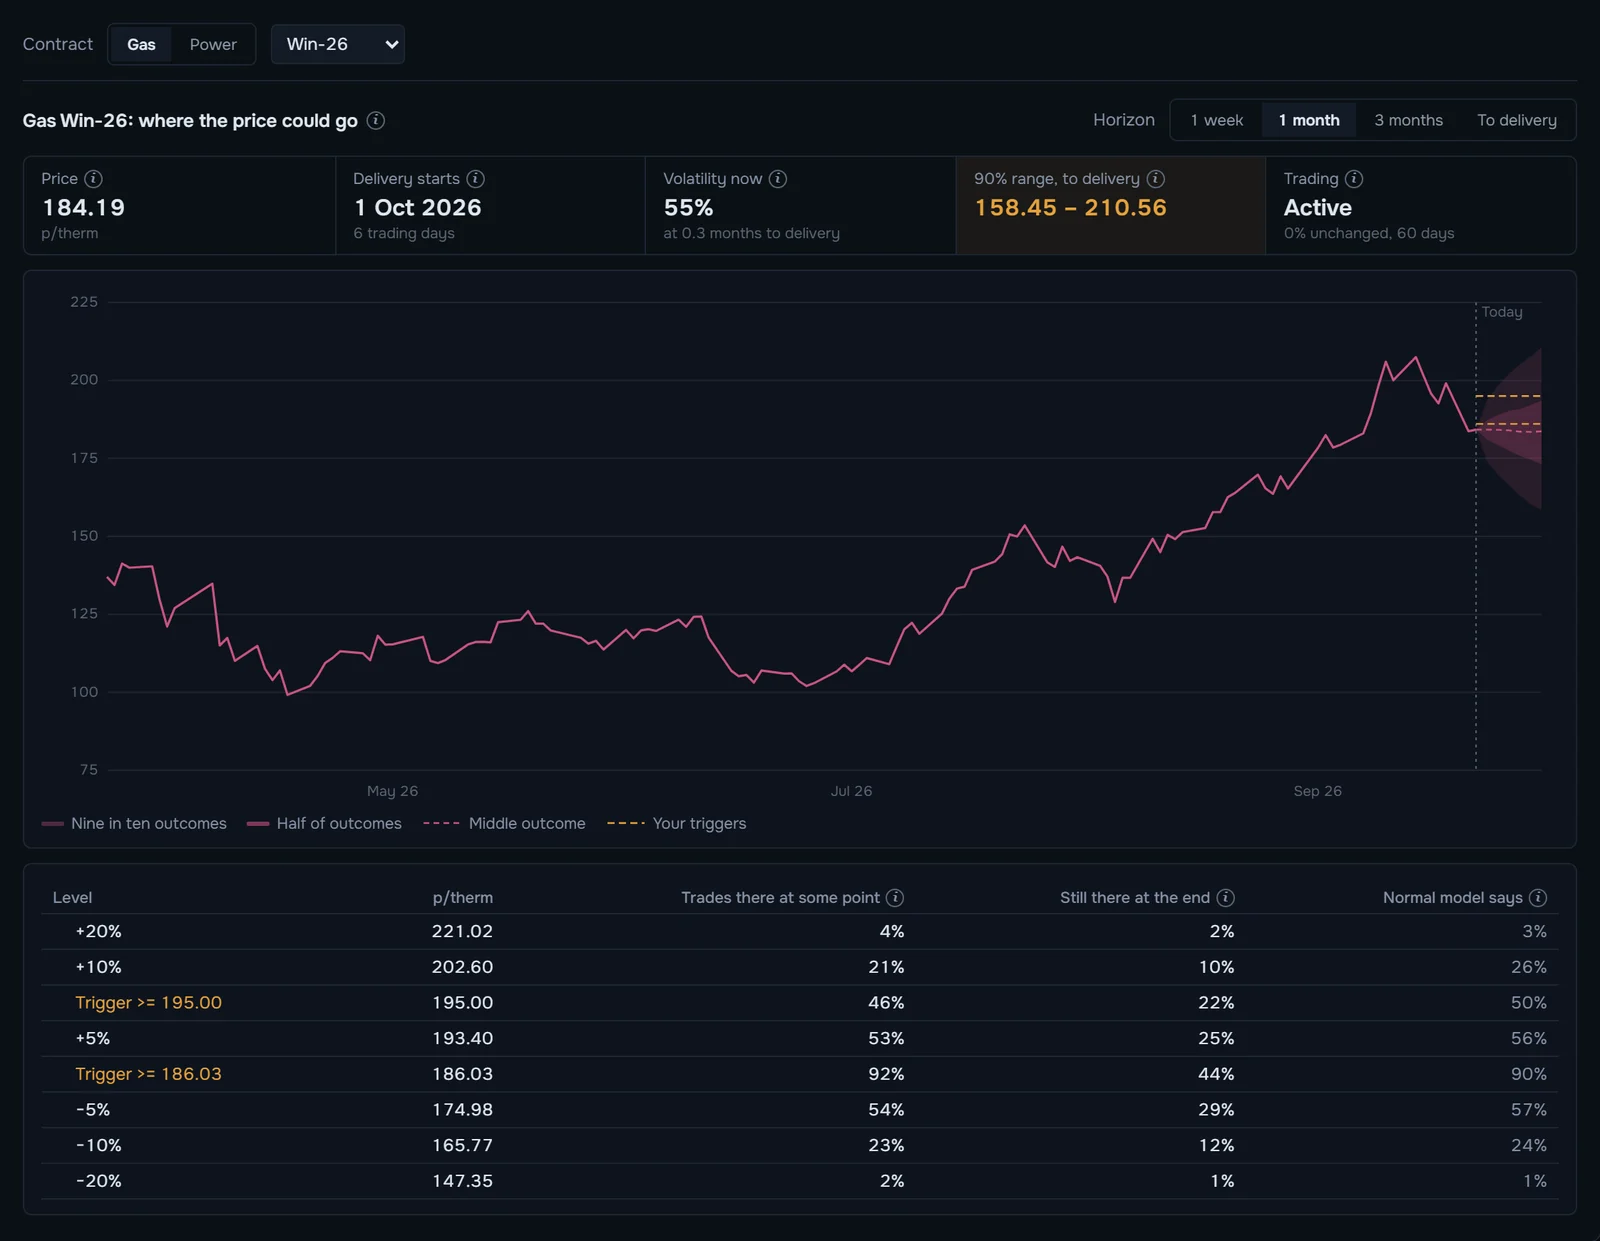The height and width of the screenshot is (1241, 1600).
Task: Click info icon beside the chart title
Action: coord(376,121)
